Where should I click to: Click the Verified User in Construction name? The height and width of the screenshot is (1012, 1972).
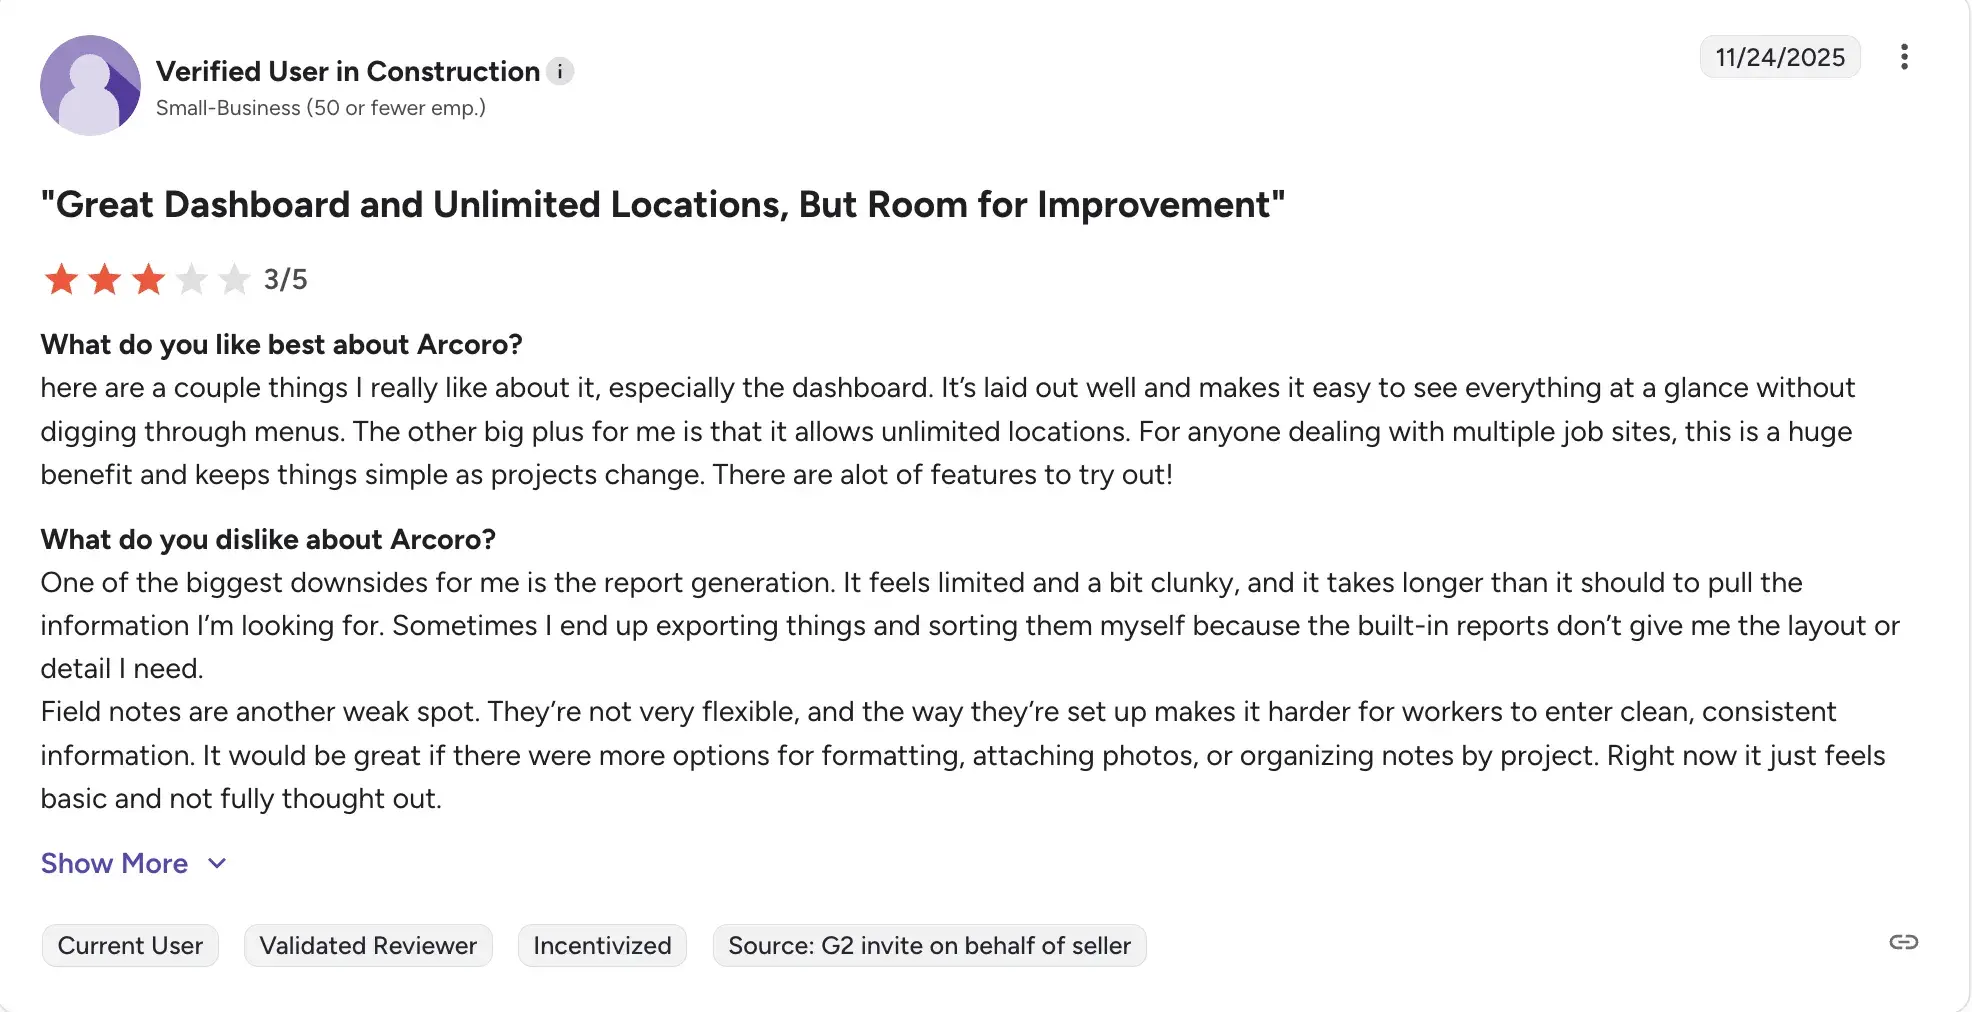click(348, 72)
